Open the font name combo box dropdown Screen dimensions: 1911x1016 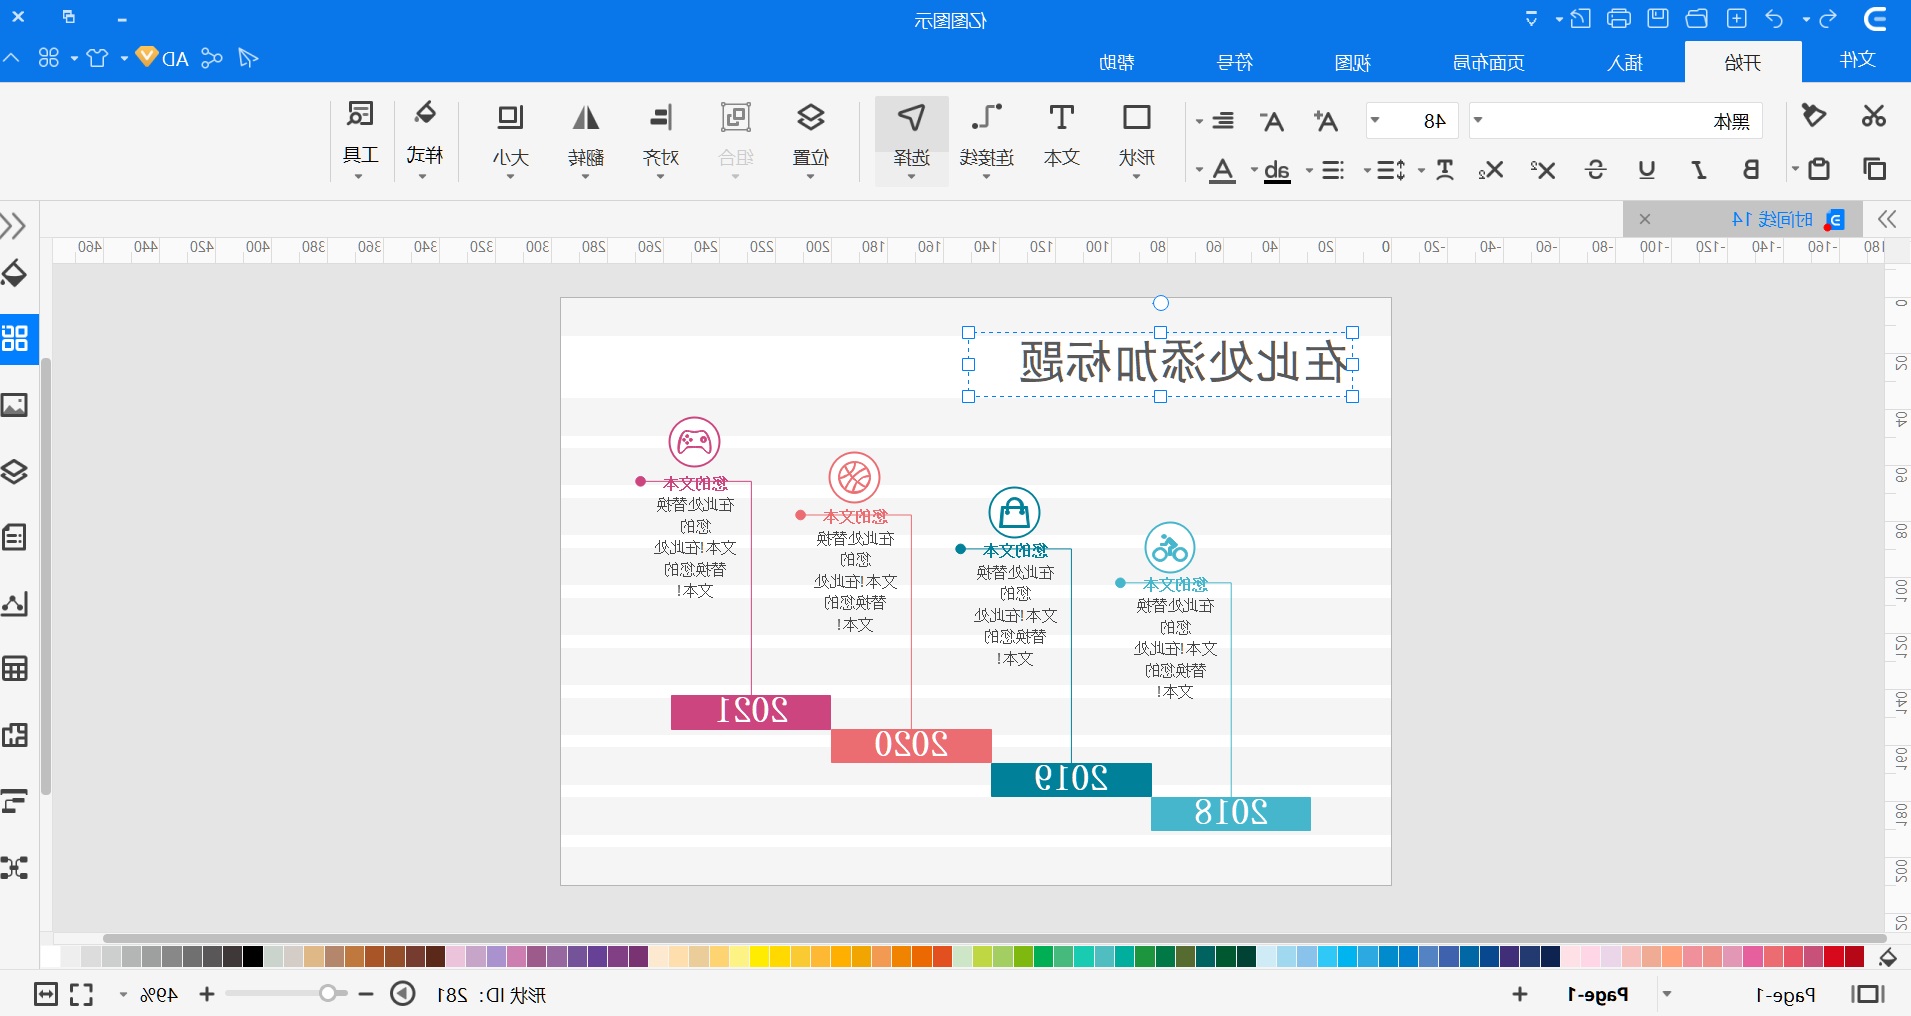[x=1478, y=121]
